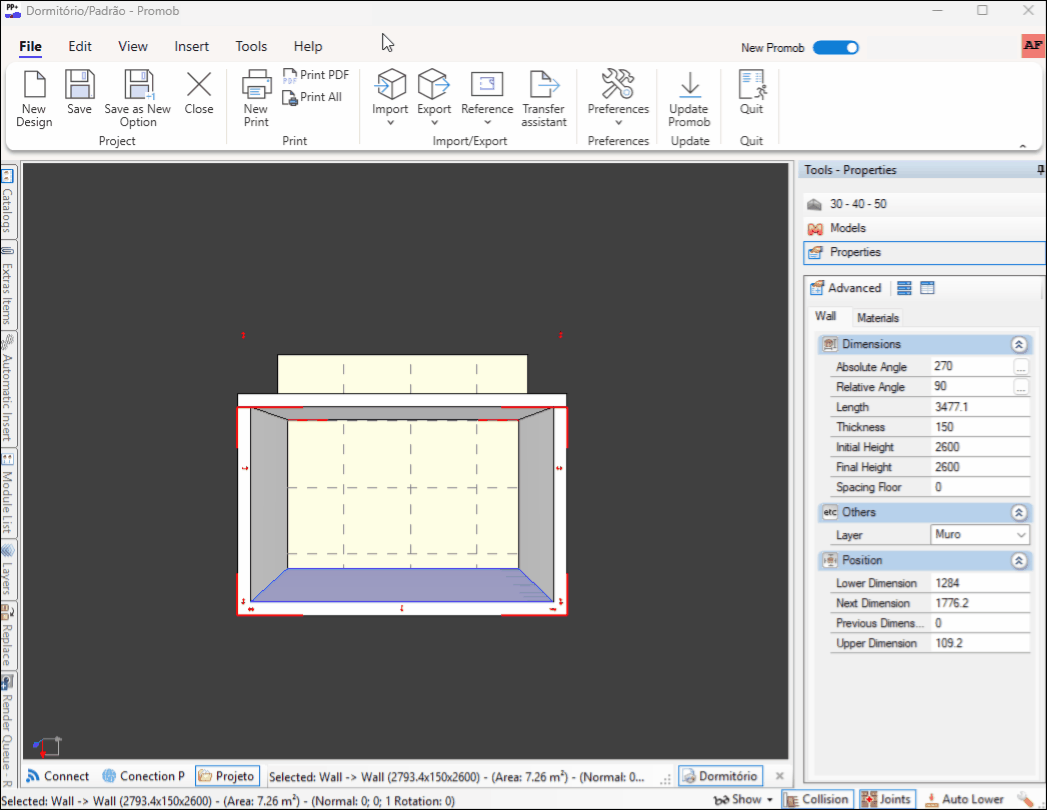Collapse the Dimensions section
The width and height of the screenshot is (1047, 810).
coord(1018,344)
